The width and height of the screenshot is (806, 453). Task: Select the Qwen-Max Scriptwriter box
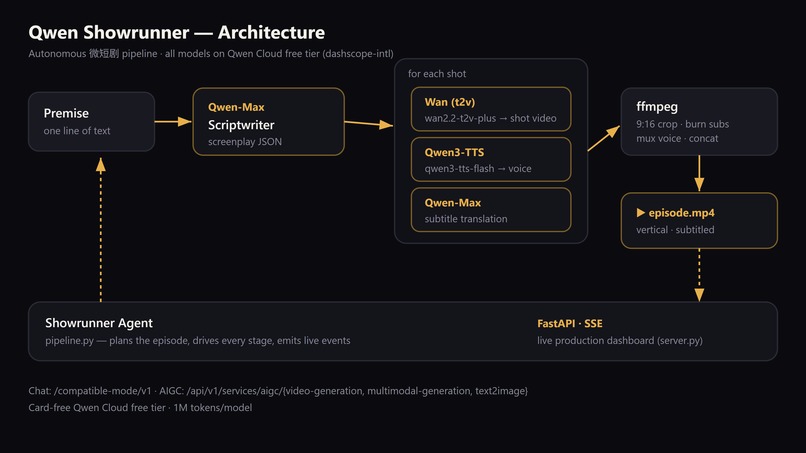tap(268, 121)
